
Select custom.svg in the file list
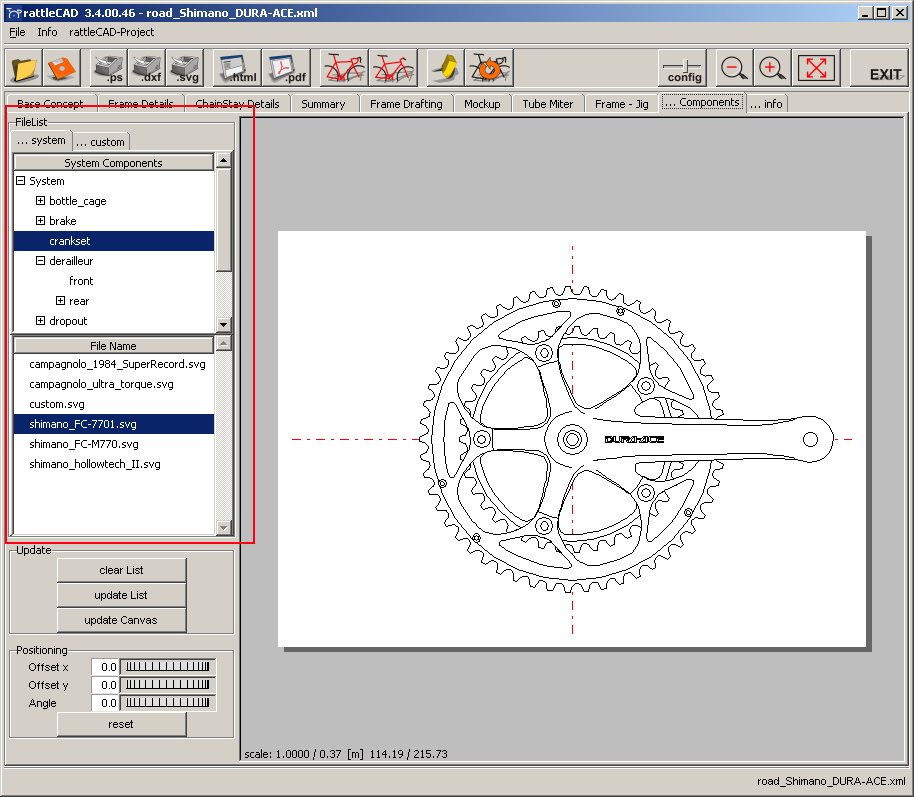click(x=114, y=404)
